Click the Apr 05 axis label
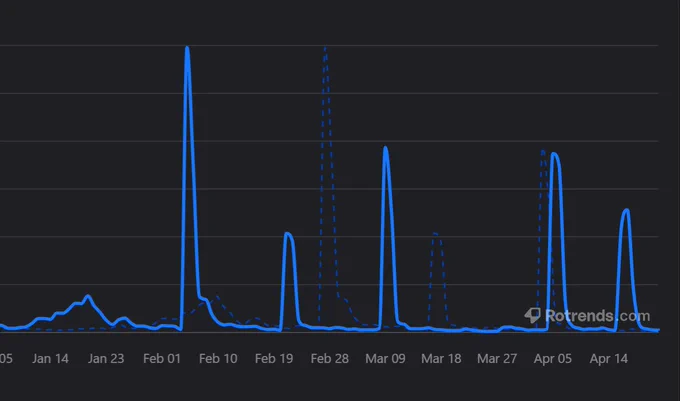680x401 pixels. (x=552, y=359)
